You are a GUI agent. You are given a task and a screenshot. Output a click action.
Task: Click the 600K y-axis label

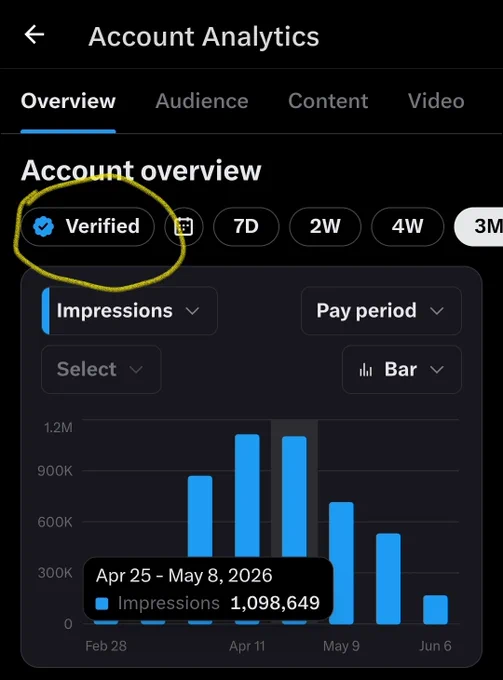click(x=55, y=522)
